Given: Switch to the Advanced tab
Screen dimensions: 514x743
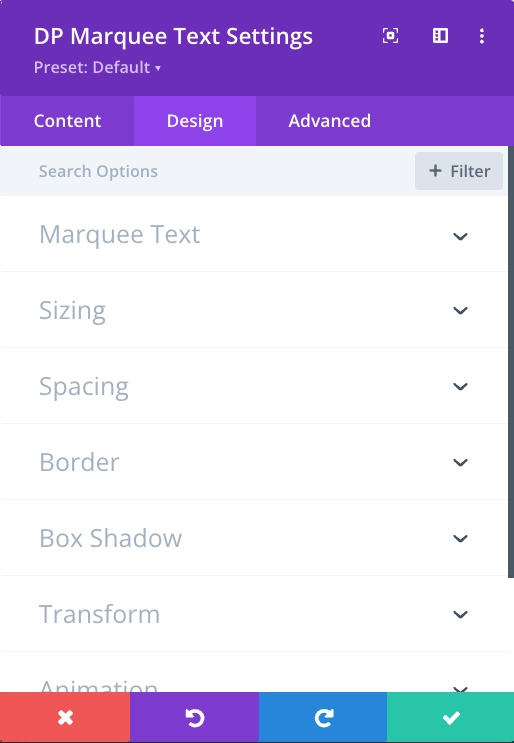Looking at the screenshot, I should (329, 121).
